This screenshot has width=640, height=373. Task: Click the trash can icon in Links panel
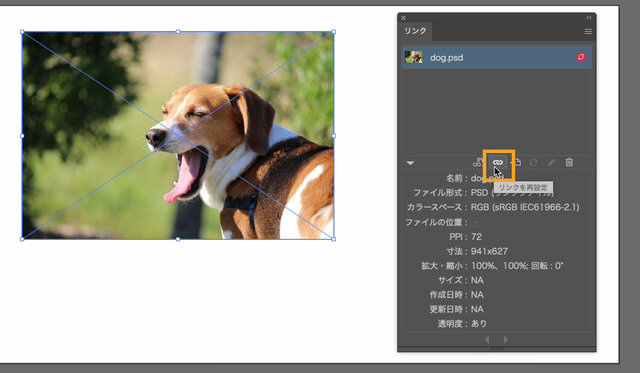[x=569, y=162]
